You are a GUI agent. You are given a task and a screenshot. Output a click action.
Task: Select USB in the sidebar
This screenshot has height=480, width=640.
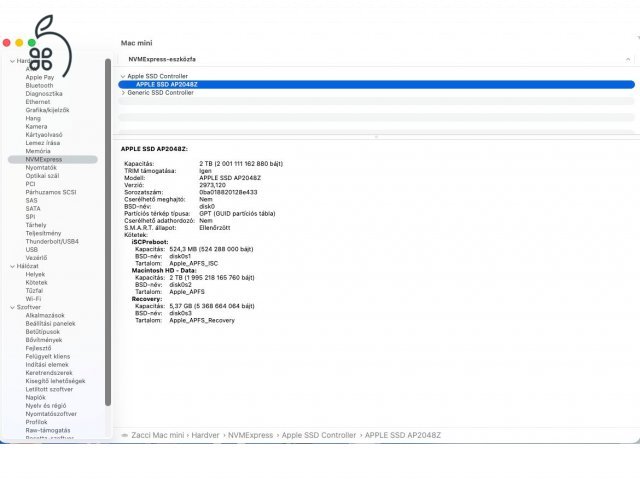pos(31,249)
